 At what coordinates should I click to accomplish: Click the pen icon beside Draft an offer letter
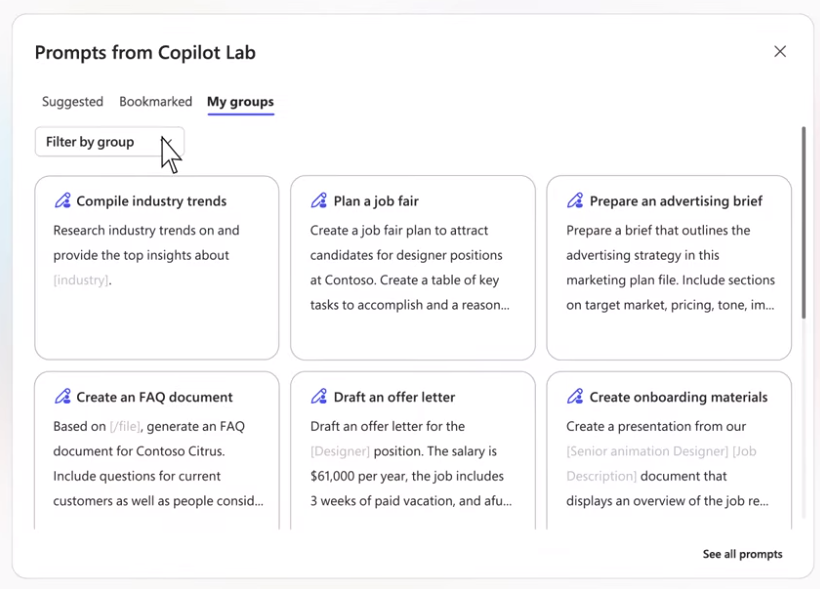point(319,397)
